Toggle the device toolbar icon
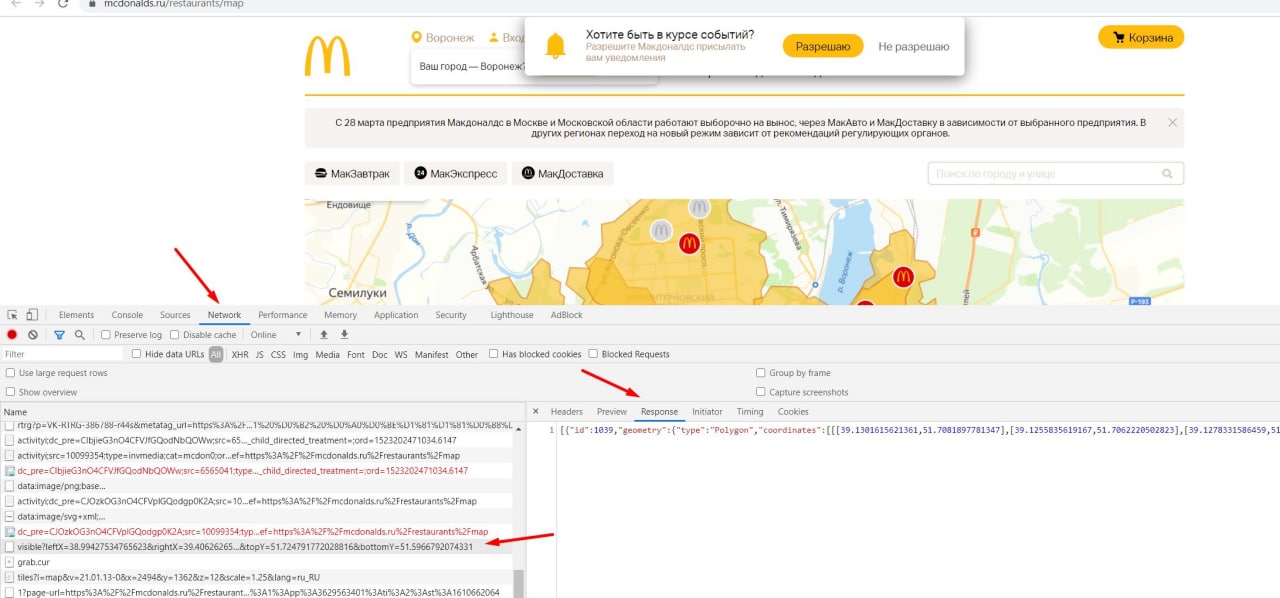Screen dimensions: 1280x598 [x=32, y=315]
